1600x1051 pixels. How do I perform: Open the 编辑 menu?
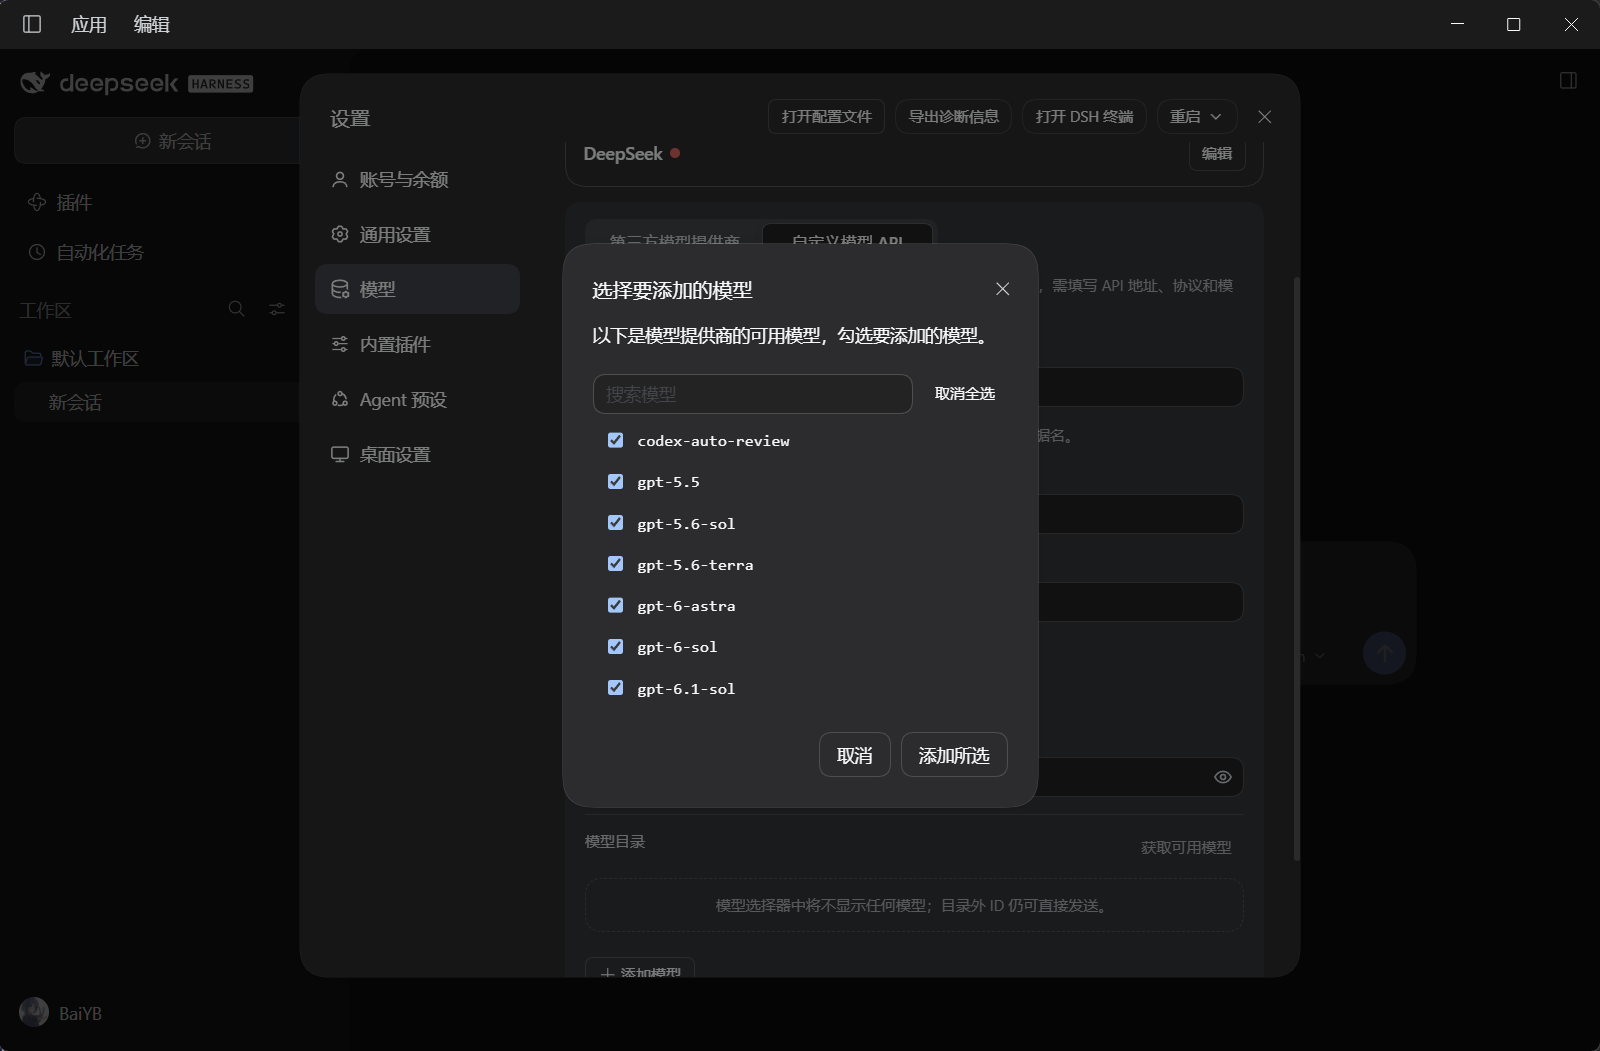click(152, 24)
